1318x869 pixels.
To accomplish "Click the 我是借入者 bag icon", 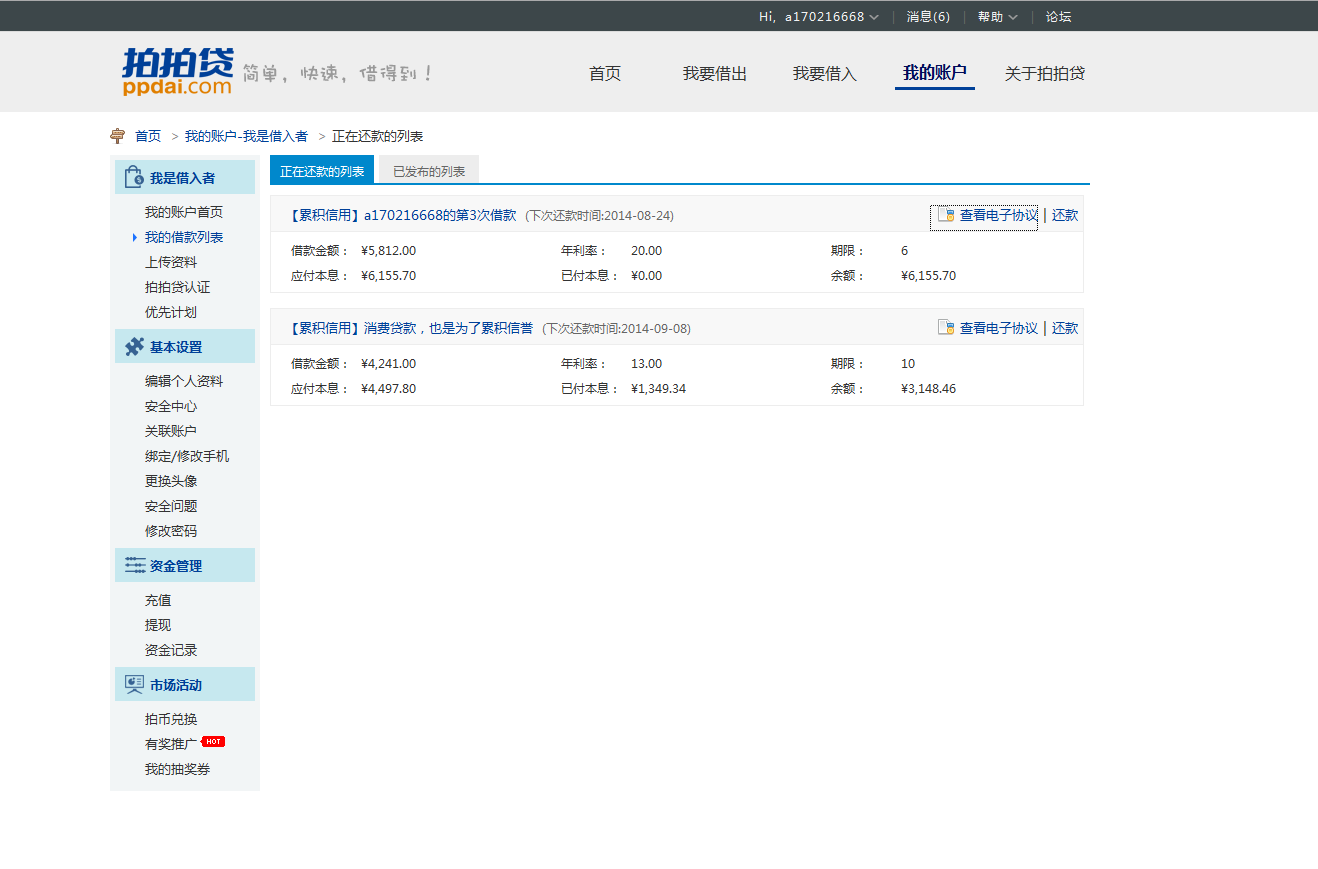I will (x=134, y=178).
